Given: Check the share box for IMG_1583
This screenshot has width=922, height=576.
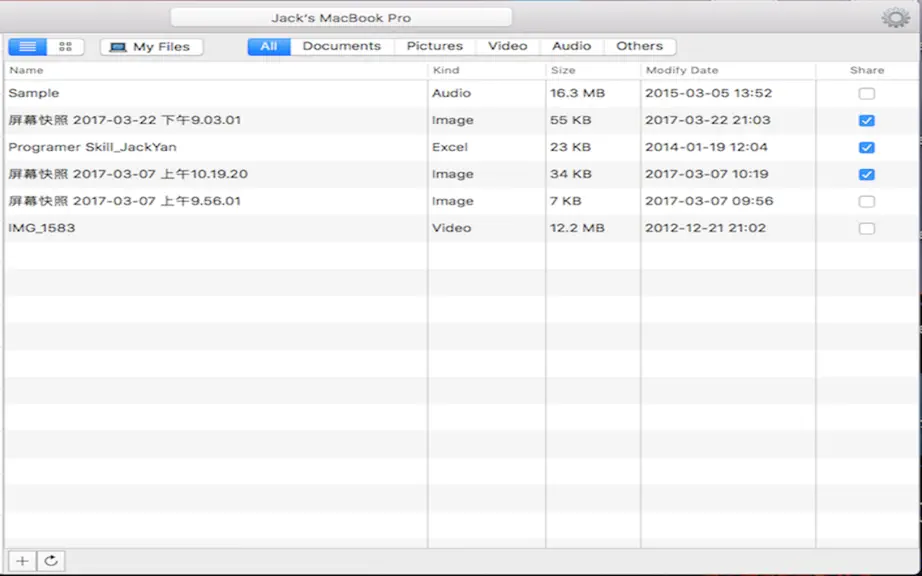Looking at the screenshot, I should [x=866, y=228].
